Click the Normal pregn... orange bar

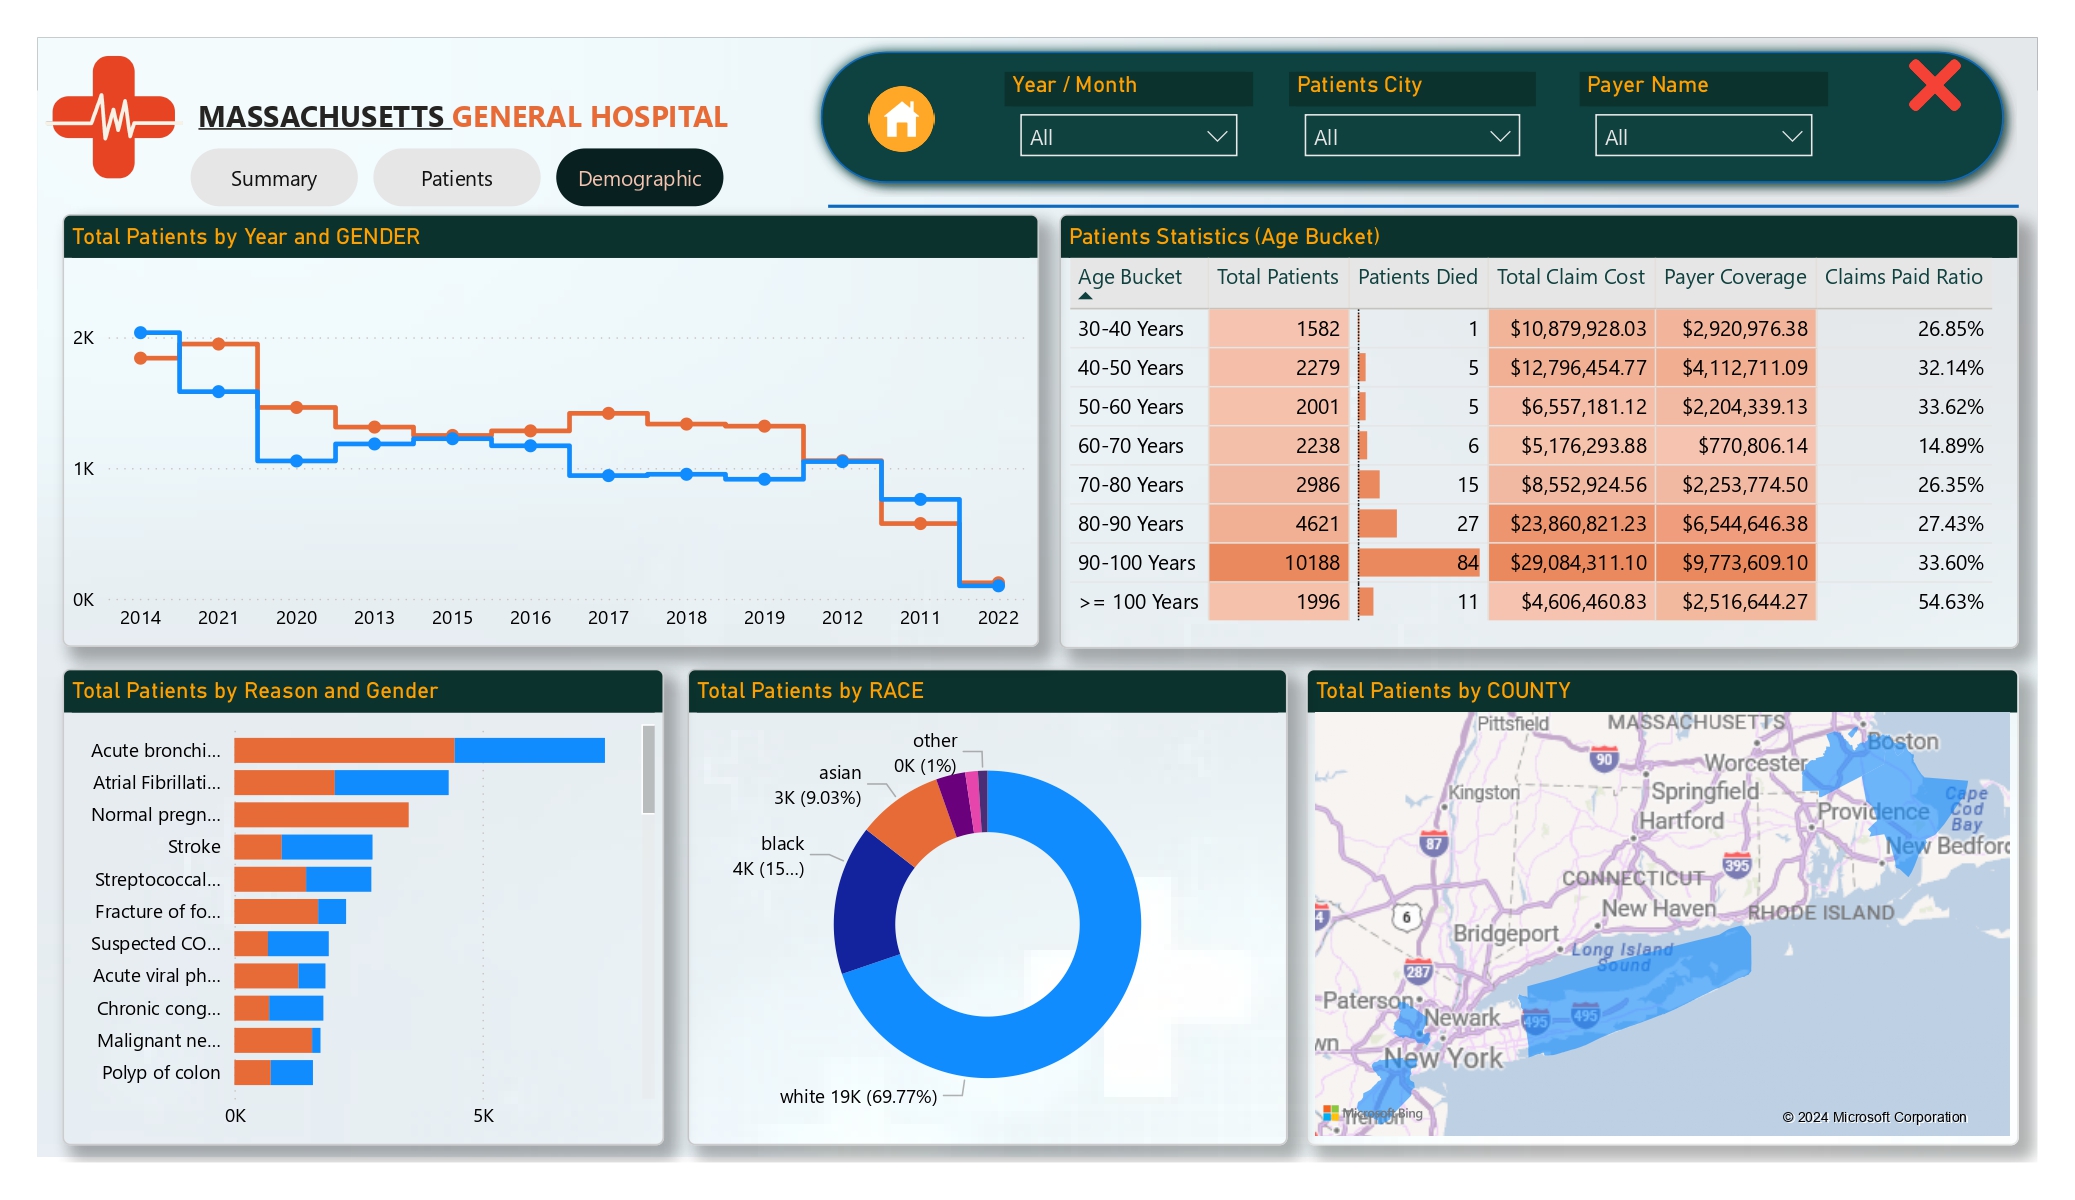click(321, 814)
